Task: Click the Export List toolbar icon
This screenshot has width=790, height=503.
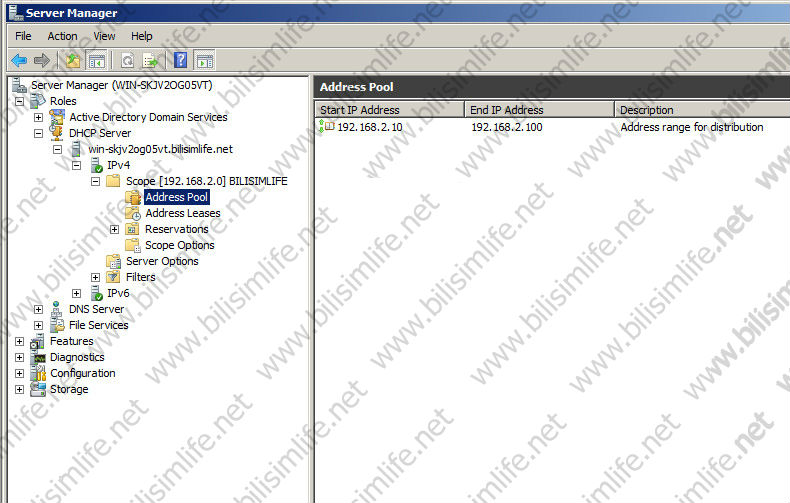Action: coord(150,61)
